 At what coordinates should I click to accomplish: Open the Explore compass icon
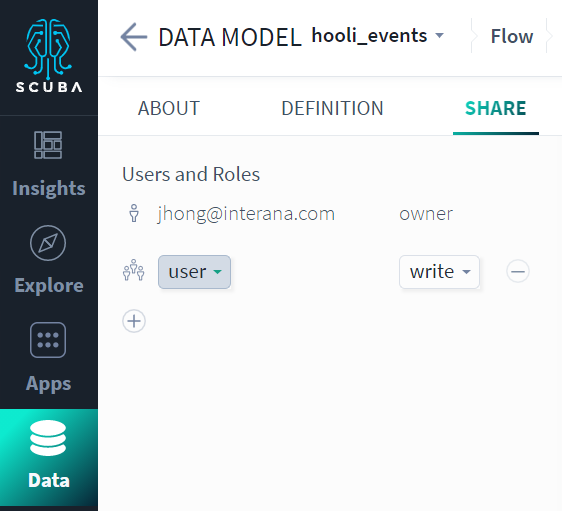point(48,243)
